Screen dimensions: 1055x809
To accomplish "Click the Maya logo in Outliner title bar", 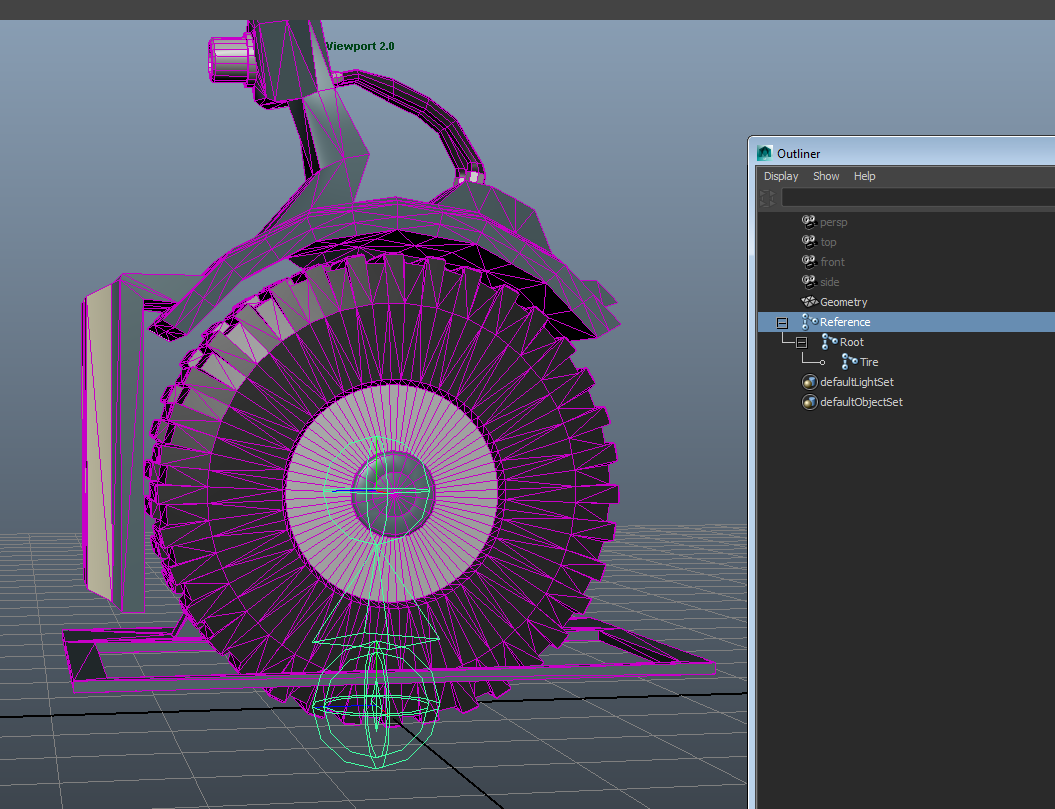I will click(x=765, y=153).
